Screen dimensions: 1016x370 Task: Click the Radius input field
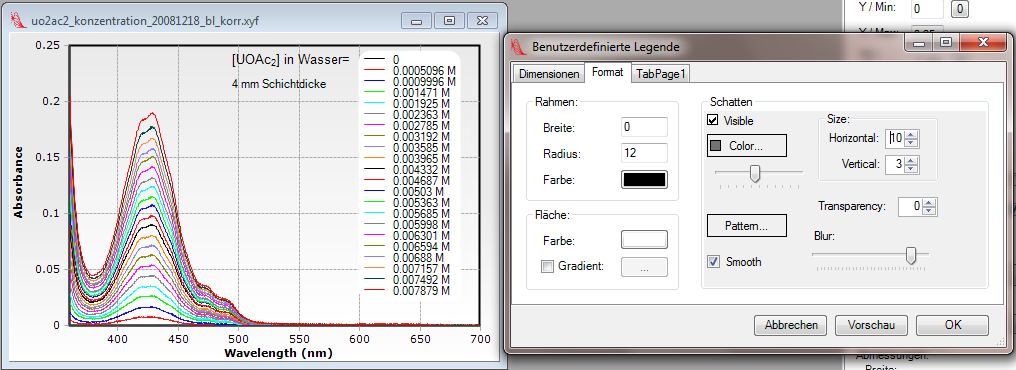[x=644, y=154]
